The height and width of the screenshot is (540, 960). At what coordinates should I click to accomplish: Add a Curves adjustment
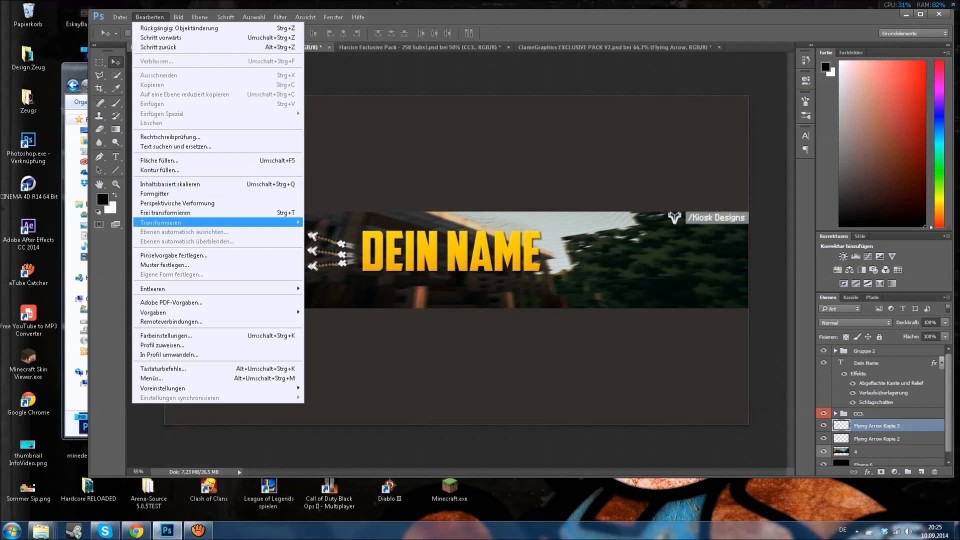(868, 257)
